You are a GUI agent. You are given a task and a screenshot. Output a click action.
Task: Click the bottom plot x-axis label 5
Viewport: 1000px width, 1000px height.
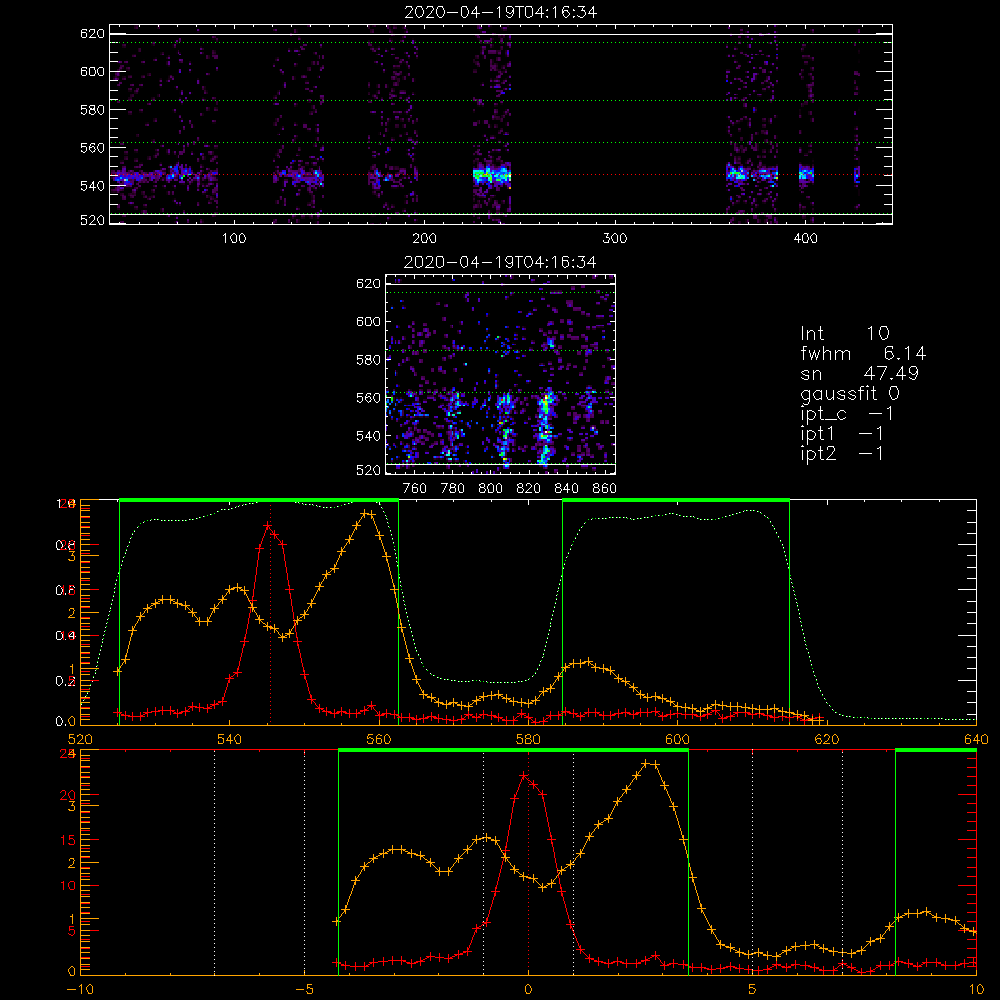[x=753, y=990]
